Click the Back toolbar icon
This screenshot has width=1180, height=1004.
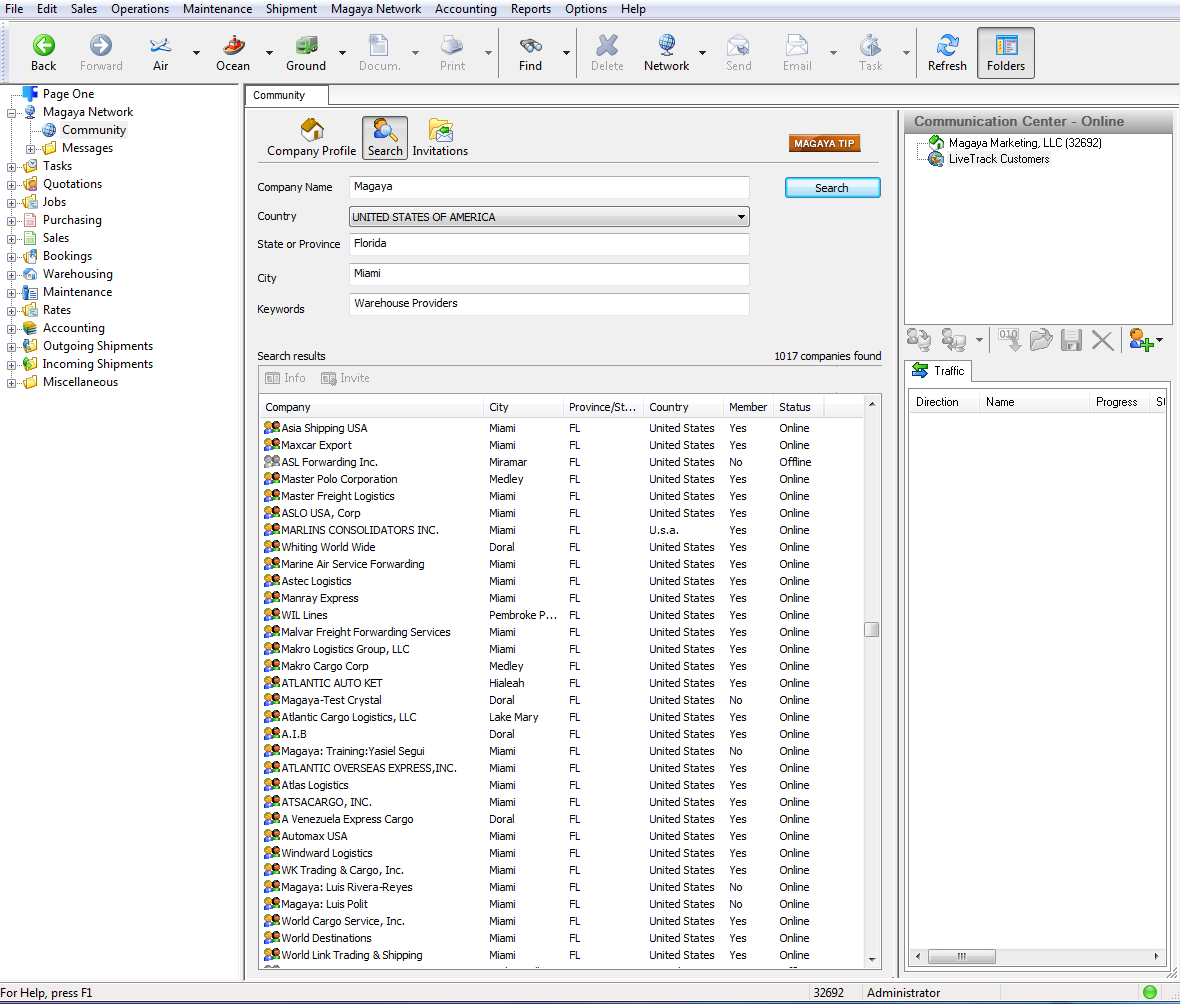tap(44, 53)
